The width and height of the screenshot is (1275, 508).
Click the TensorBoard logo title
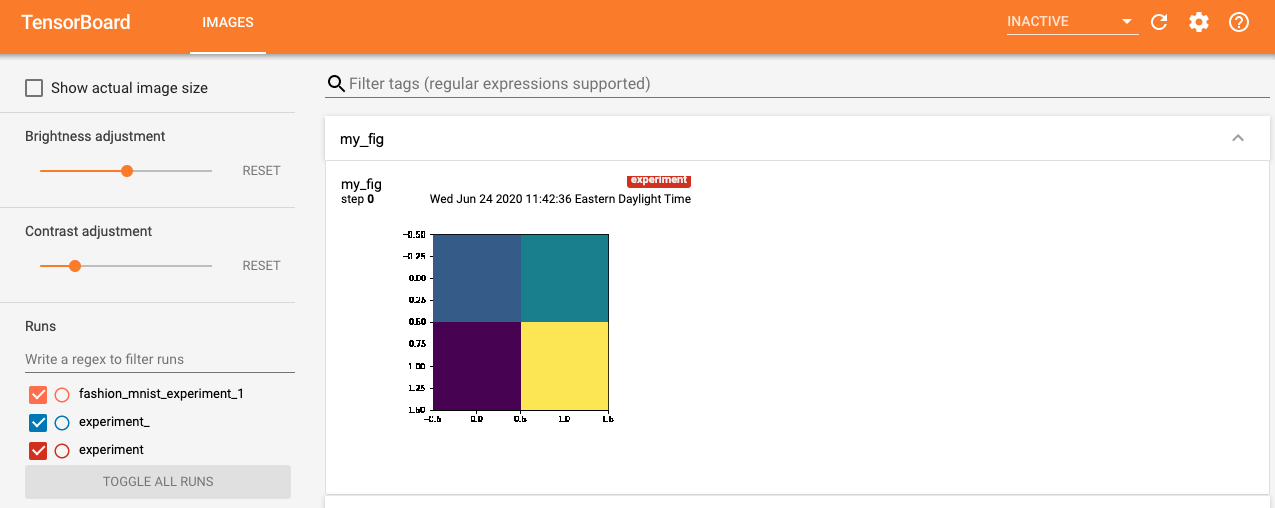(x=76, y=22)
